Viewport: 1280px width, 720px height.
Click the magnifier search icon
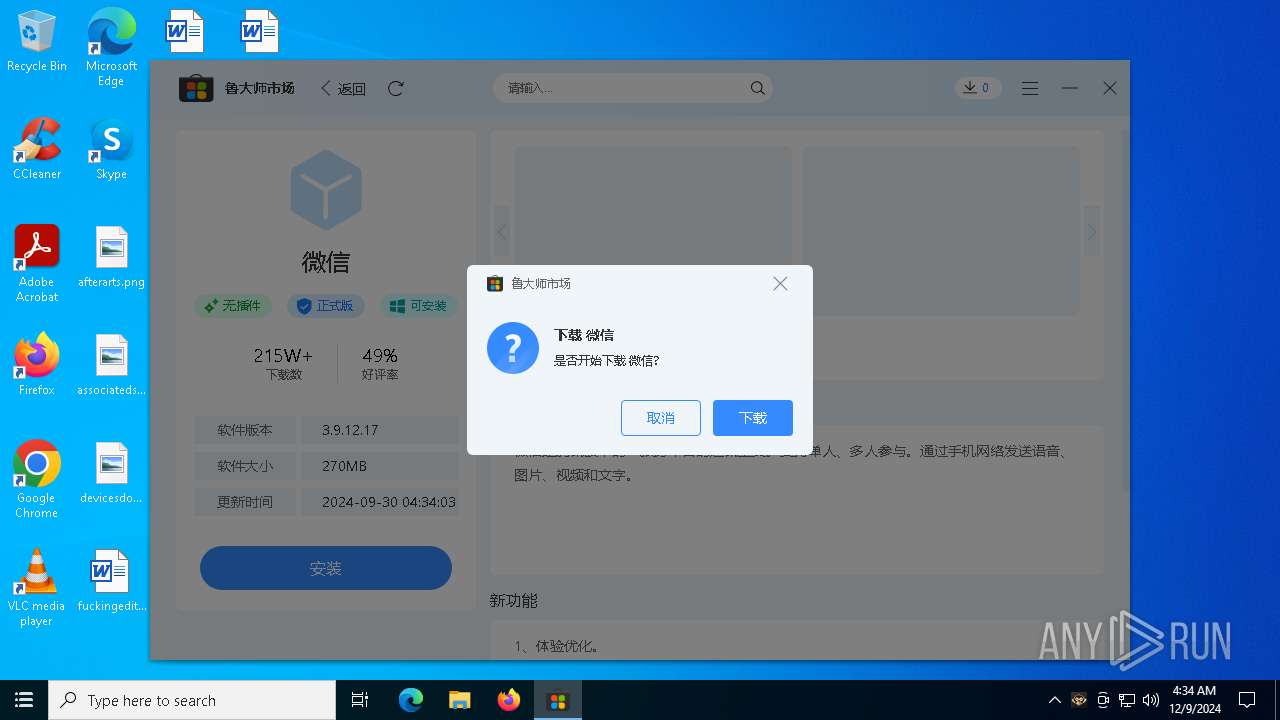pos(757,88)
